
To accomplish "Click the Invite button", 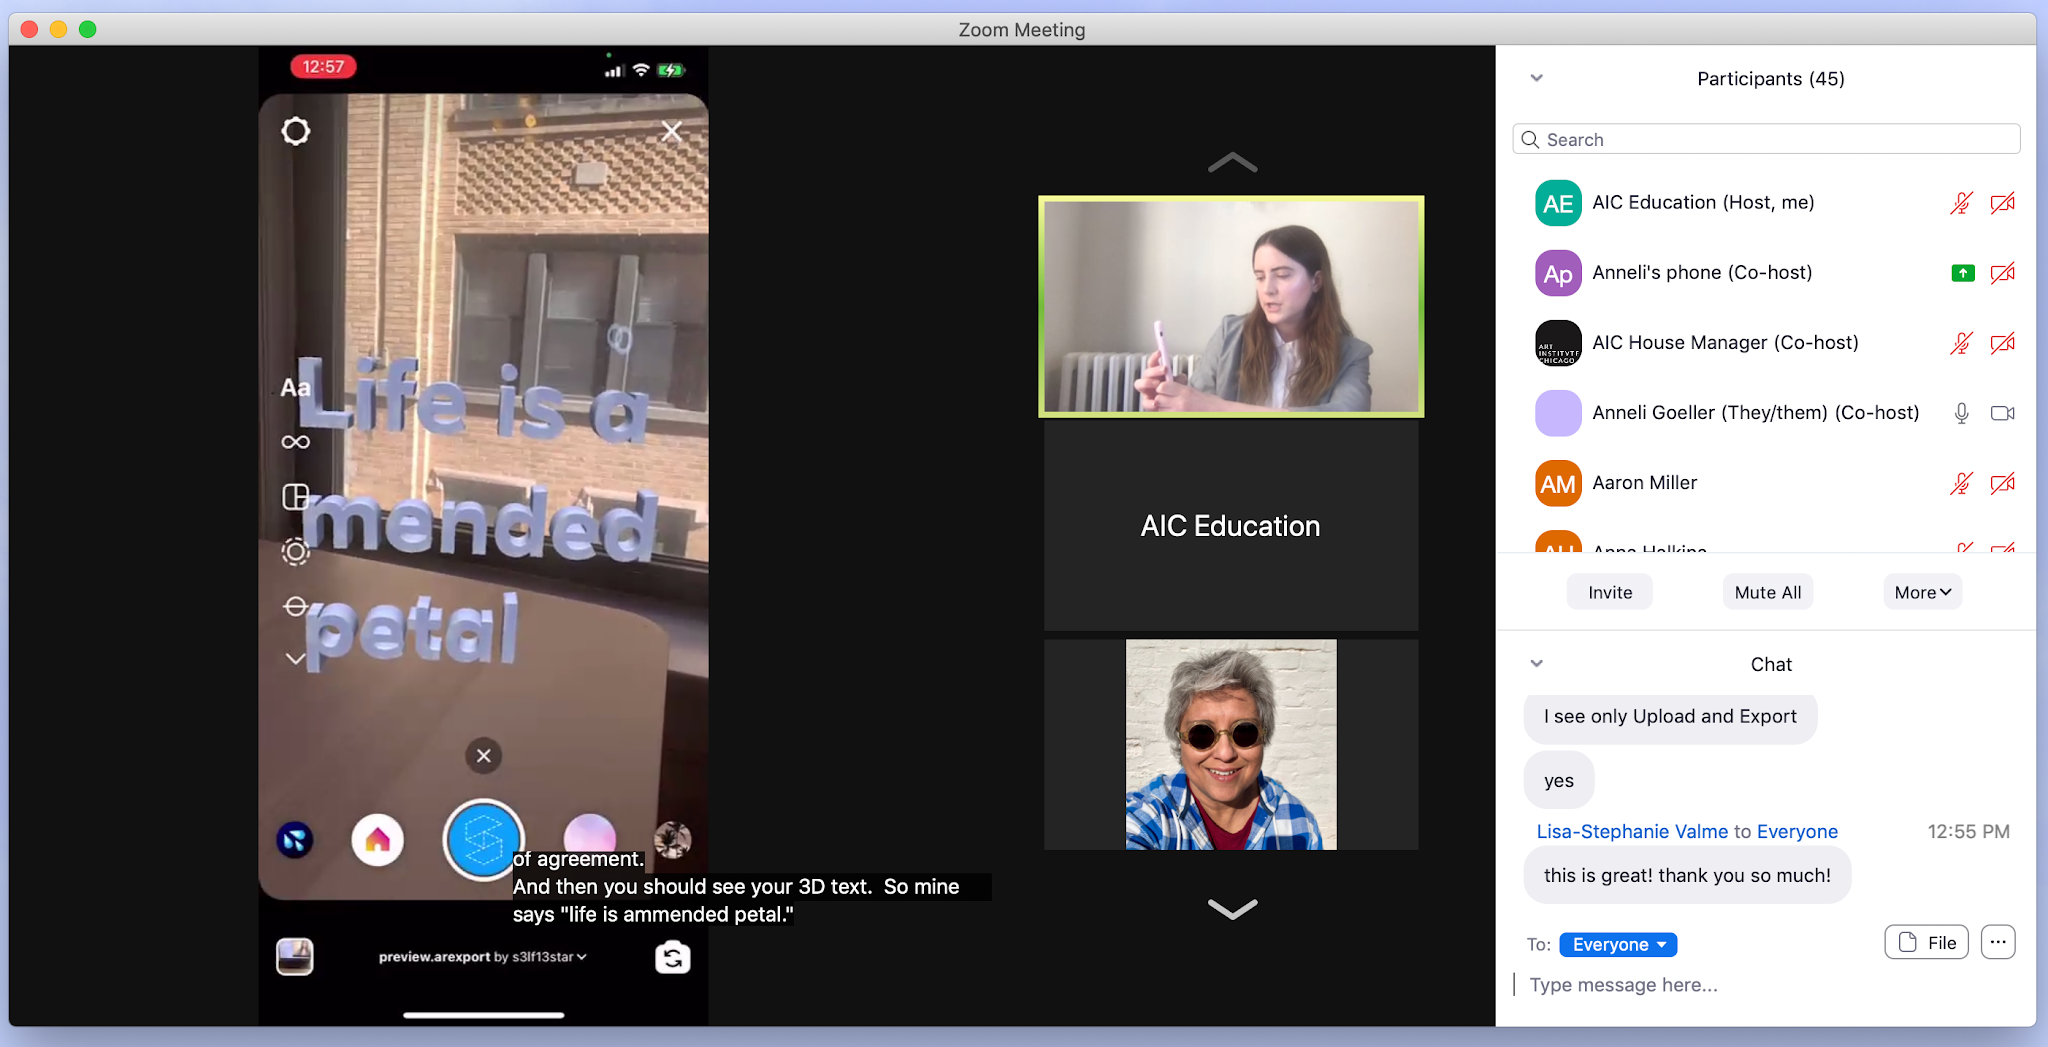I will pos(1609,592).
